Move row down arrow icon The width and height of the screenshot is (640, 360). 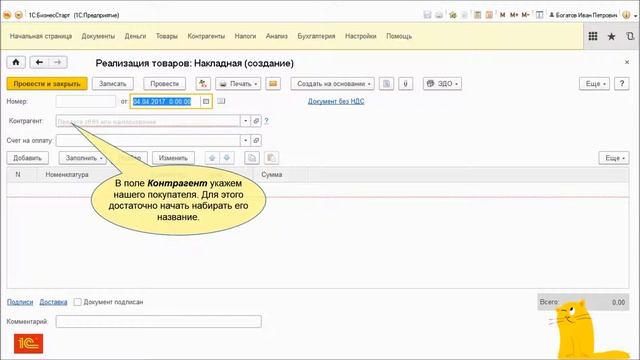(x=227, y=158)
